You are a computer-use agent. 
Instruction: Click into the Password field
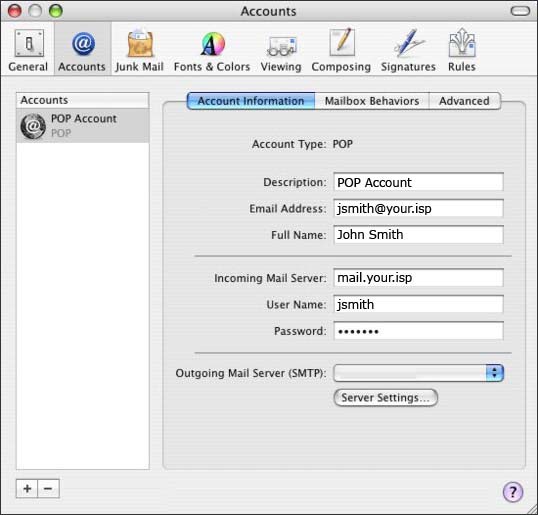418,331
